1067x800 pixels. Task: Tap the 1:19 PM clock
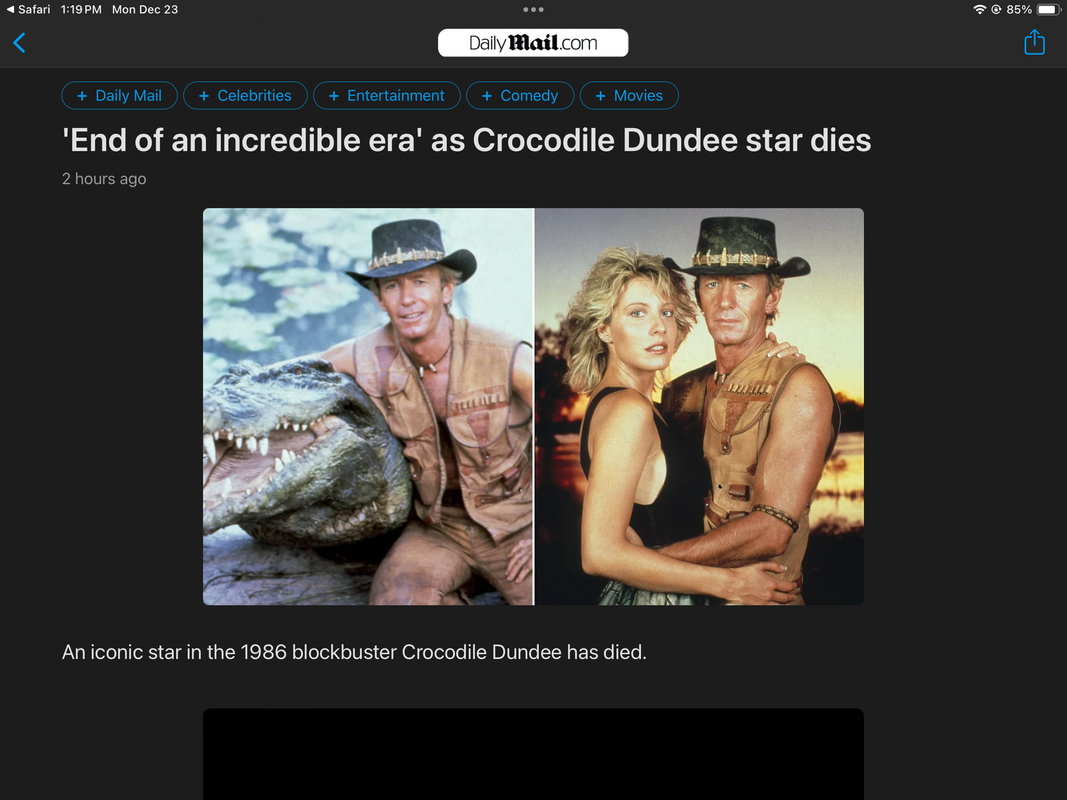pos(81,10)
